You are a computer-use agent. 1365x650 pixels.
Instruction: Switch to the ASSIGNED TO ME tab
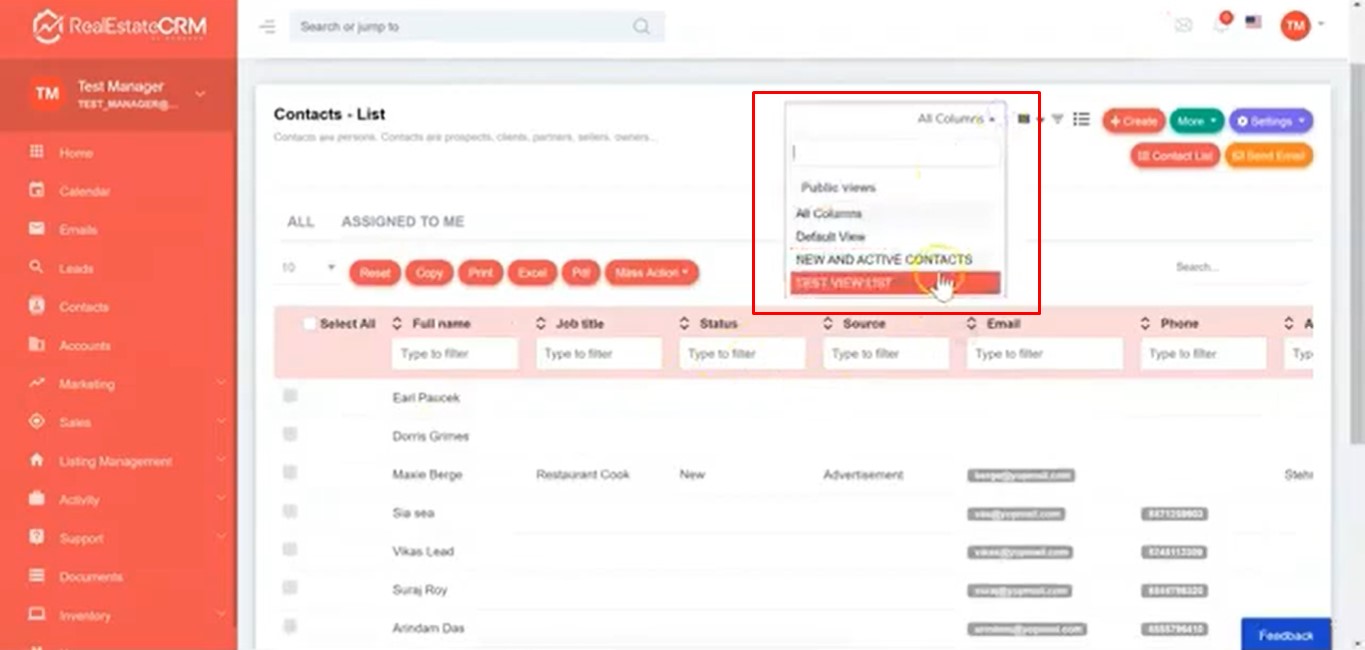(402, 222)
